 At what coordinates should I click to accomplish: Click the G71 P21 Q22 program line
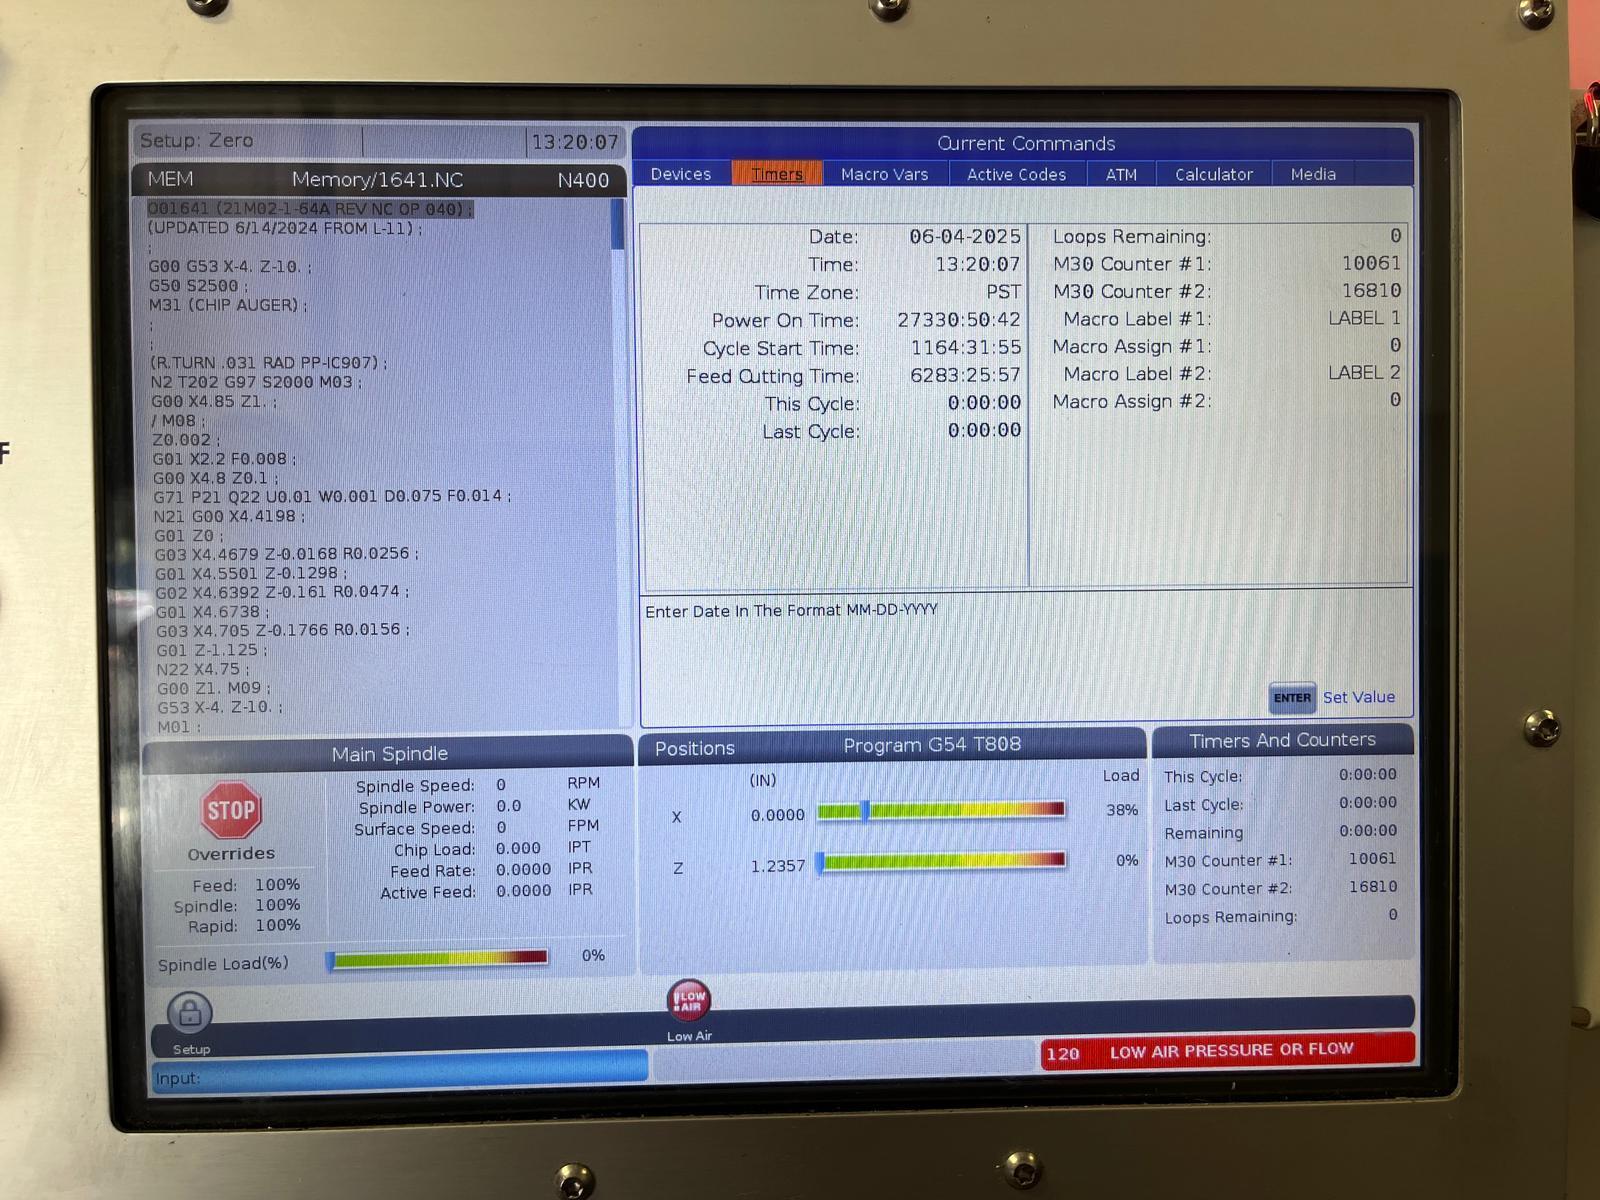click(332, 496)
